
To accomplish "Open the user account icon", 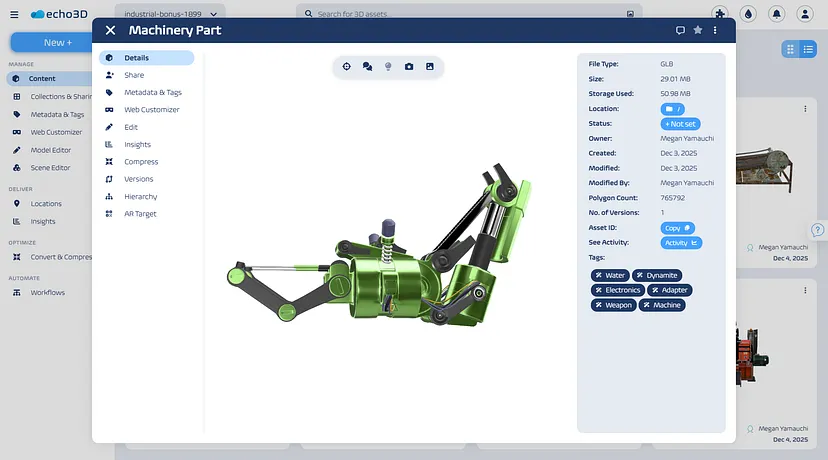I will point(805,14).
